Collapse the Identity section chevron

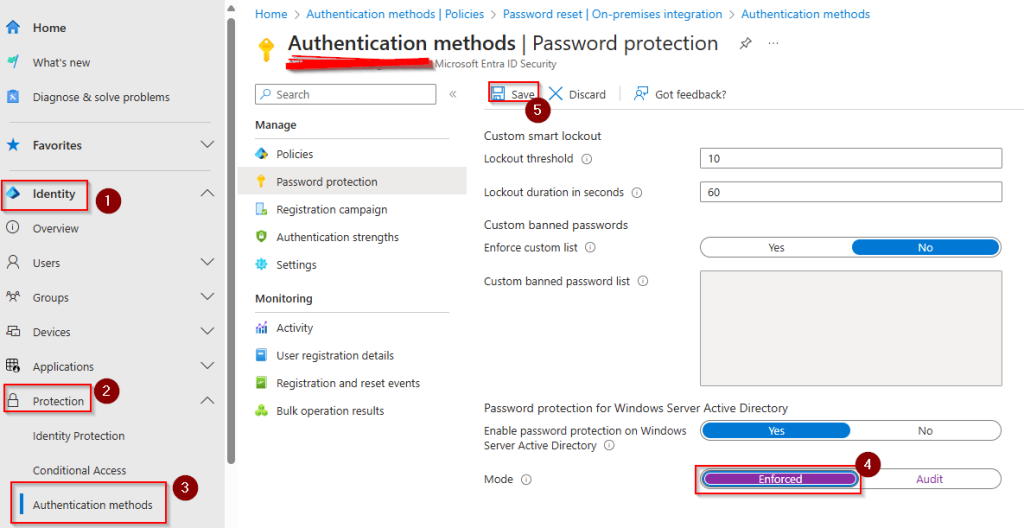coord(207,194)
